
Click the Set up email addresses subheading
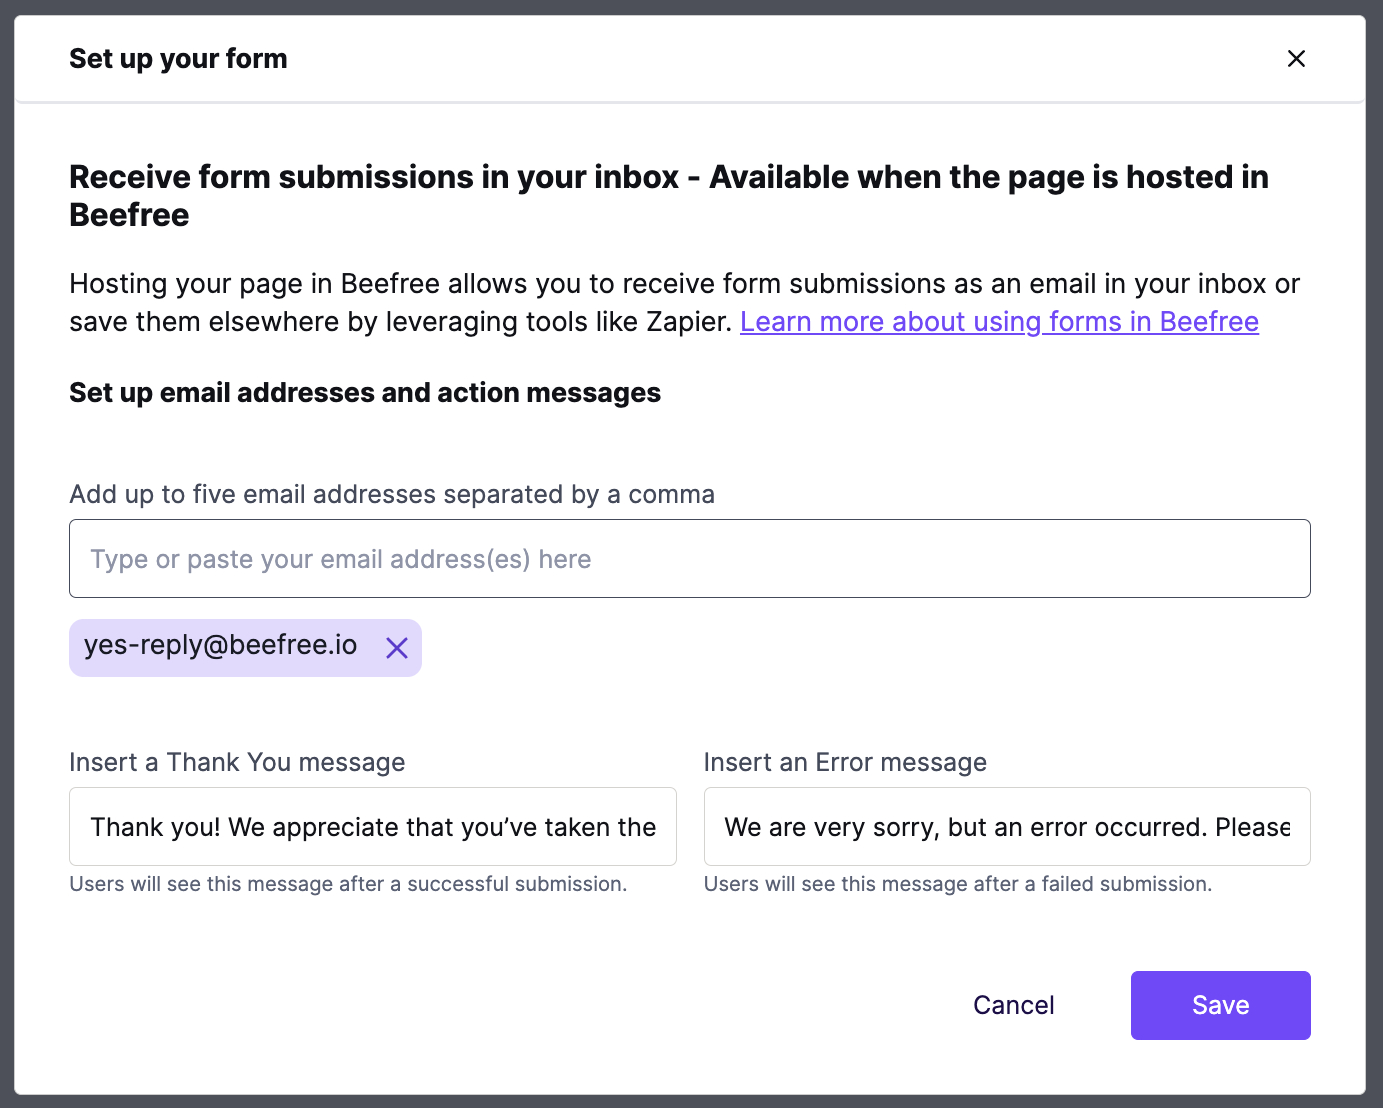click(x=365, y=393)
